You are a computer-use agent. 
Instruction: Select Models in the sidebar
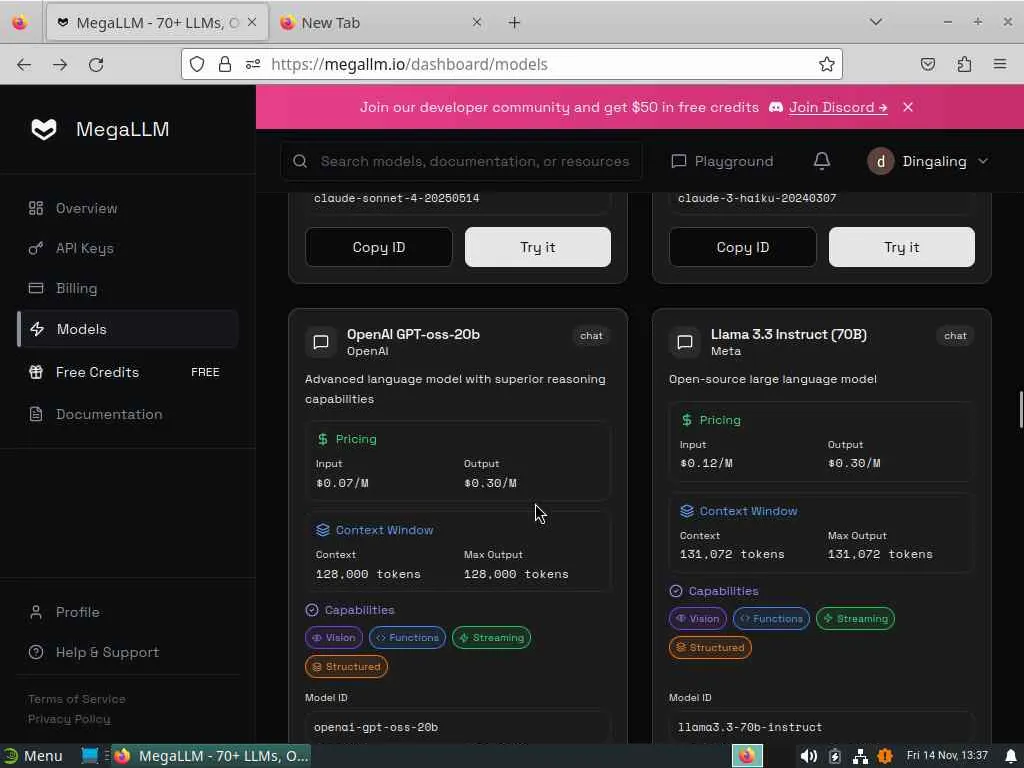click(128, 329)
